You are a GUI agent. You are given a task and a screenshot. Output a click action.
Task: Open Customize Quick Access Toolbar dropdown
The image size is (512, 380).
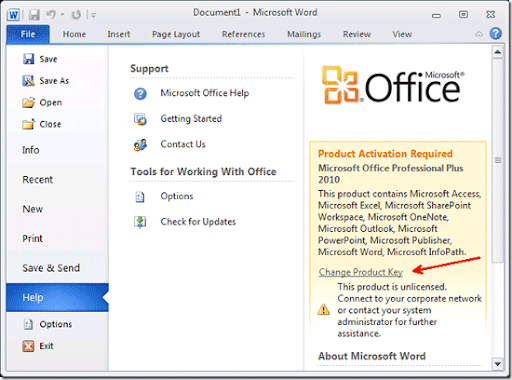pos(93,15)
